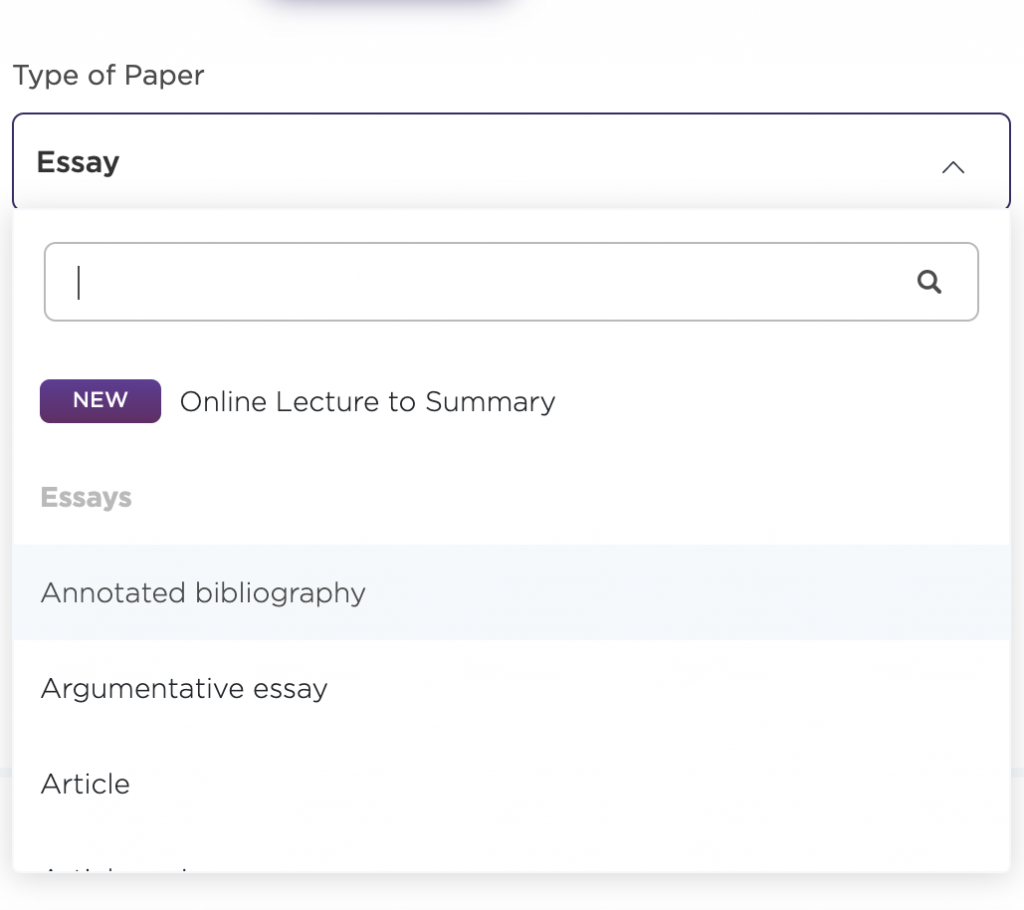Click the Essays group heading
Viewport: 1024px width, 910px height.
coord(86,497)
